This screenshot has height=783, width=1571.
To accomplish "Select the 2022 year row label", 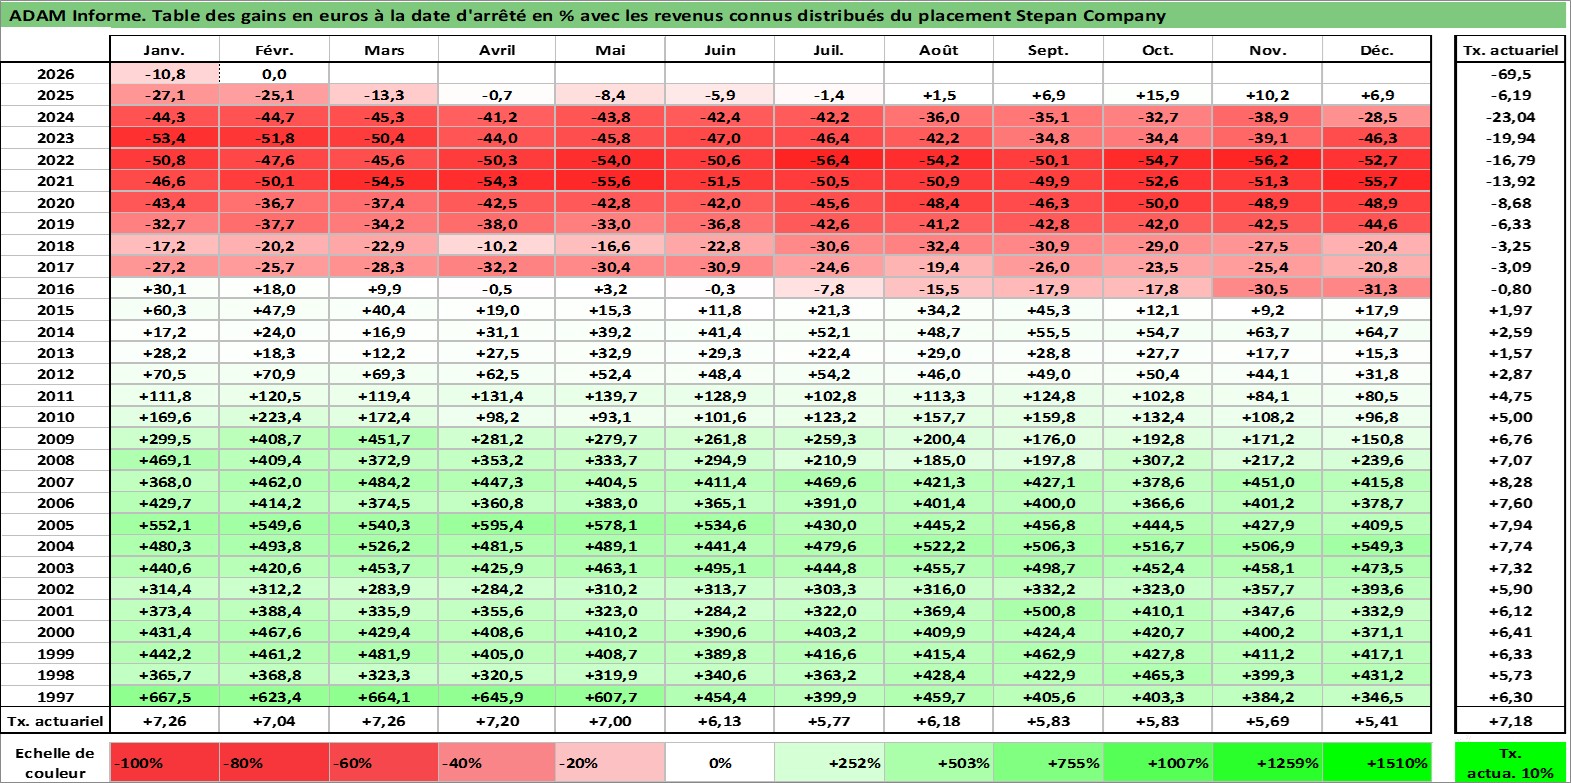I will [55, 160].
